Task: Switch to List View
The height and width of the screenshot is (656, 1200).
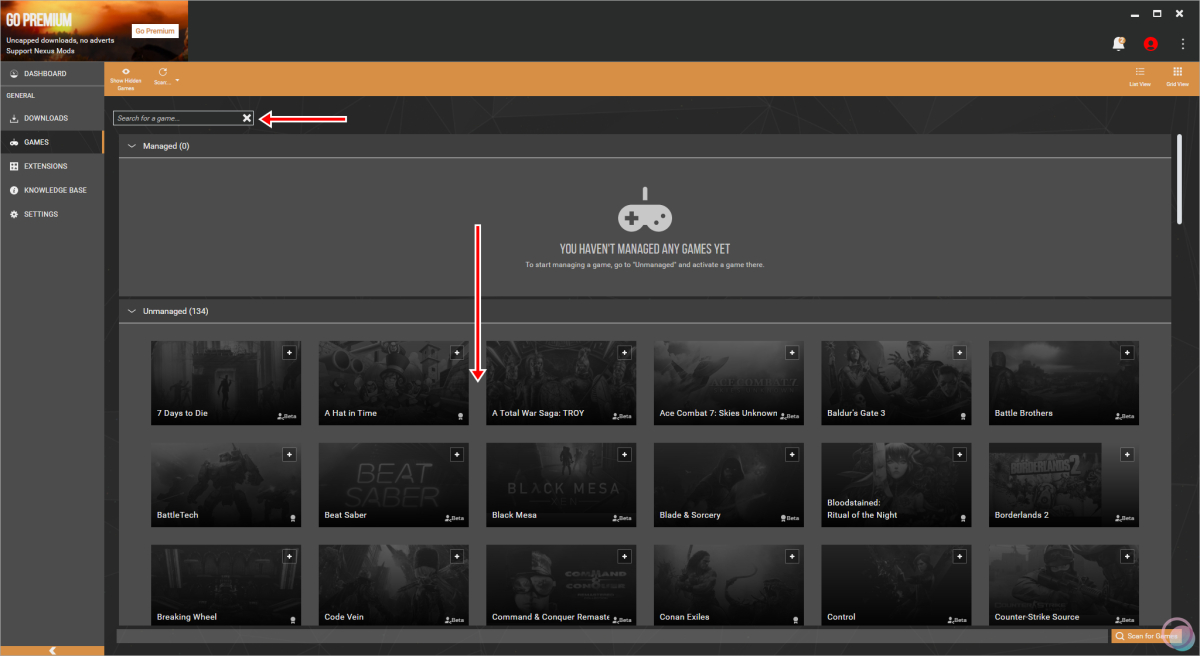Action: click(x=1140, y=77)
